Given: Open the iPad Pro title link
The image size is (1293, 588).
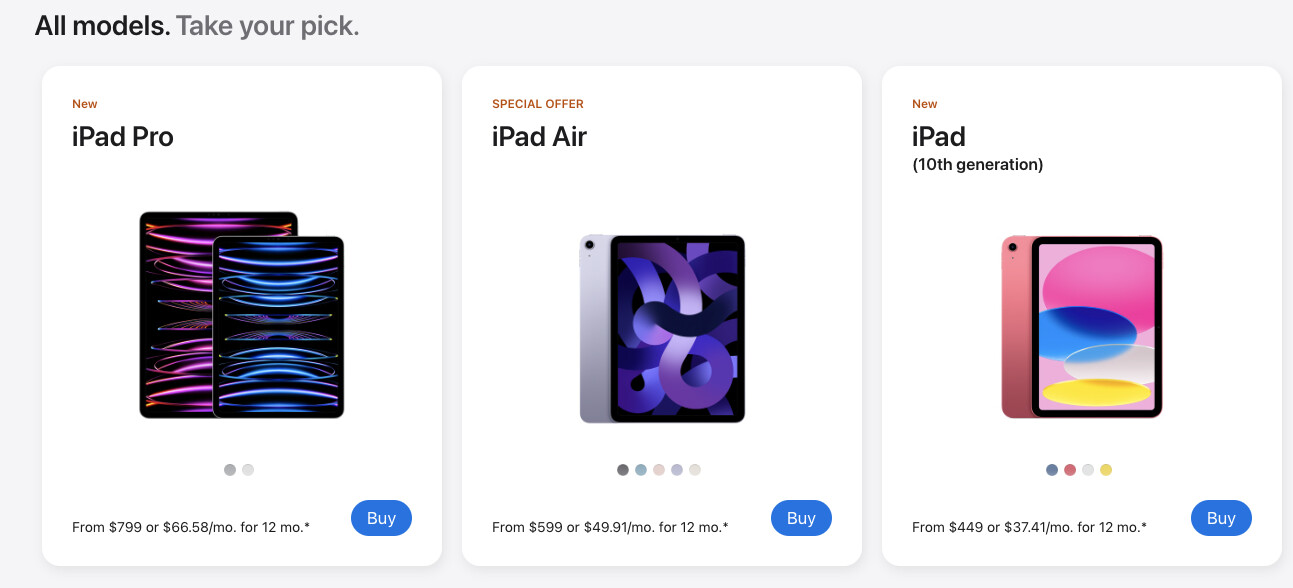Looking at the screenshot, I should pyautogui.click(x=123, y=137).
